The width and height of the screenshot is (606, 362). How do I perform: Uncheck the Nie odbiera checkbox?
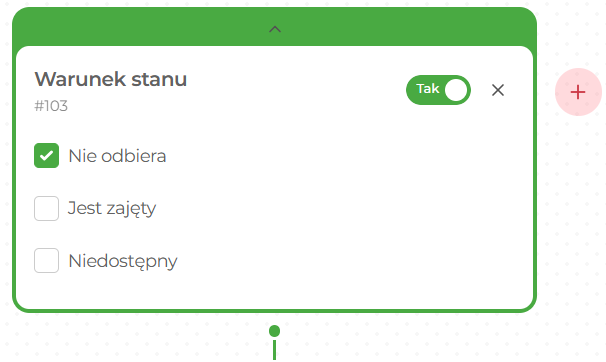(x=46, y=155)
